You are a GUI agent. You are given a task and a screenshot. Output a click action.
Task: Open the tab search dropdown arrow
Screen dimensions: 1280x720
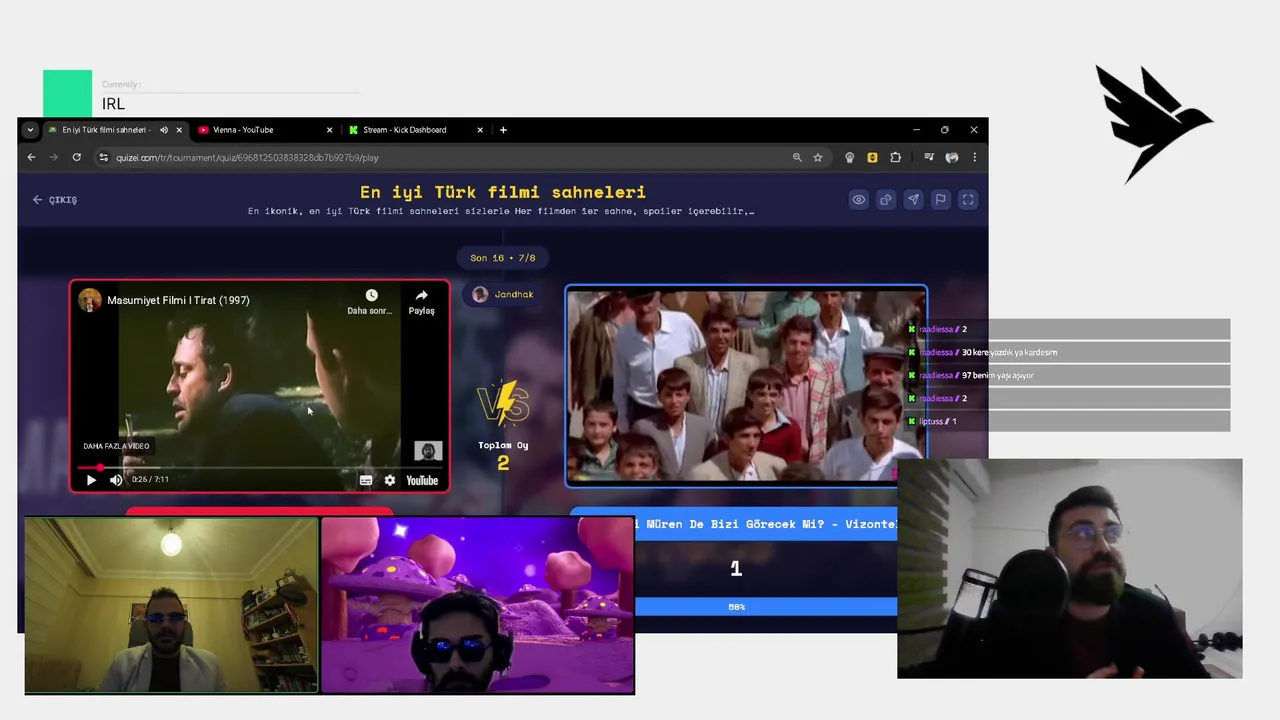point(30,129)
